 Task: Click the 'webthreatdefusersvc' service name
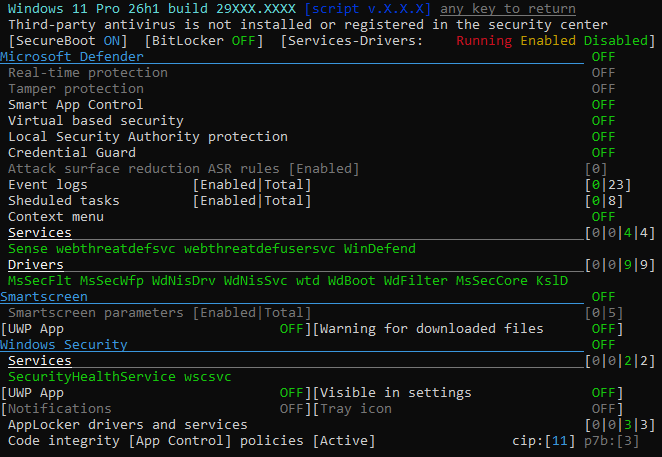pos(260,249)
